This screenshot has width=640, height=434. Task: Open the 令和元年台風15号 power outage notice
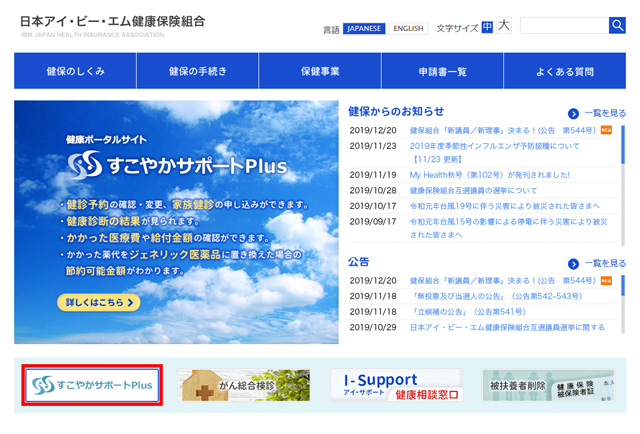tap(508, 228)
